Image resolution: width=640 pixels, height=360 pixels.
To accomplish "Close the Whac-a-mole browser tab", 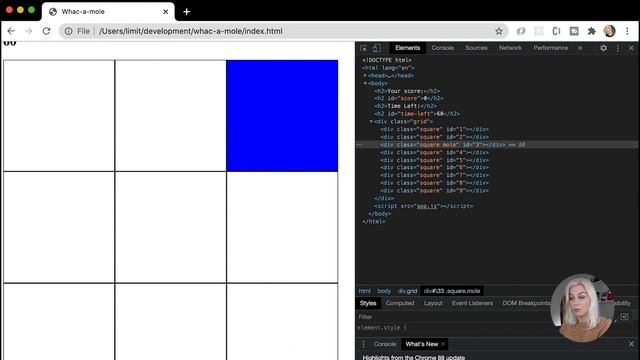I will pyautogui.click(x=165, y=11).
